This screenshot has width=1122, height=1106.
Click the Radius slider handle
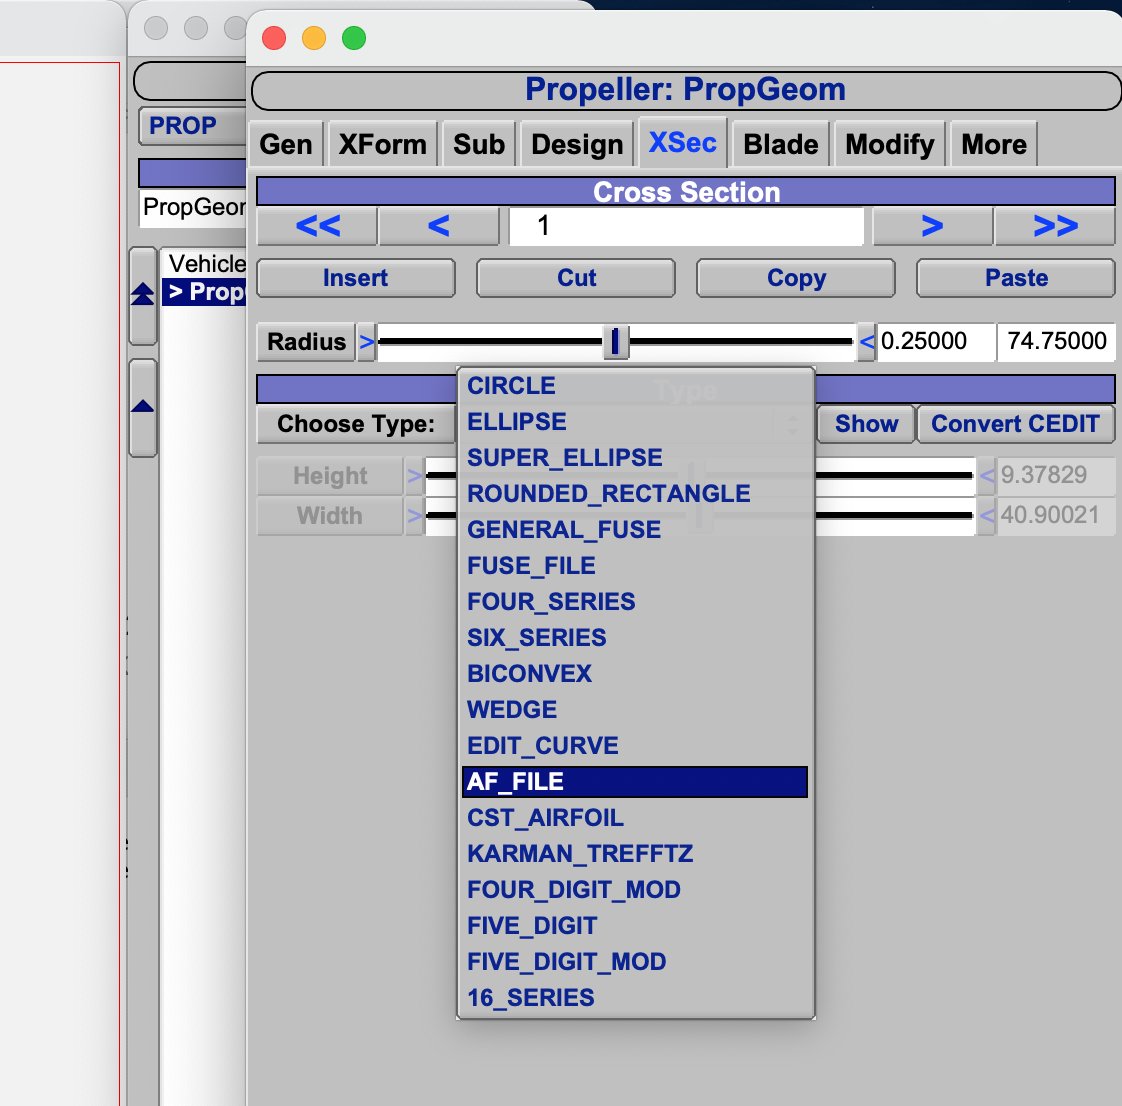click(x=615, y=342)
